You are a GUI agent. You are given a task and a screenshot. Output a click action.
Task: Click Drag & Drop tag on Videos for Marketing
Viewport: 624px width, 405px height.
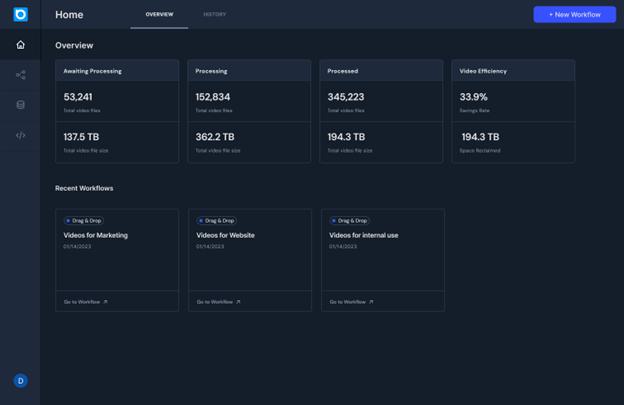(x=84, y=220)
